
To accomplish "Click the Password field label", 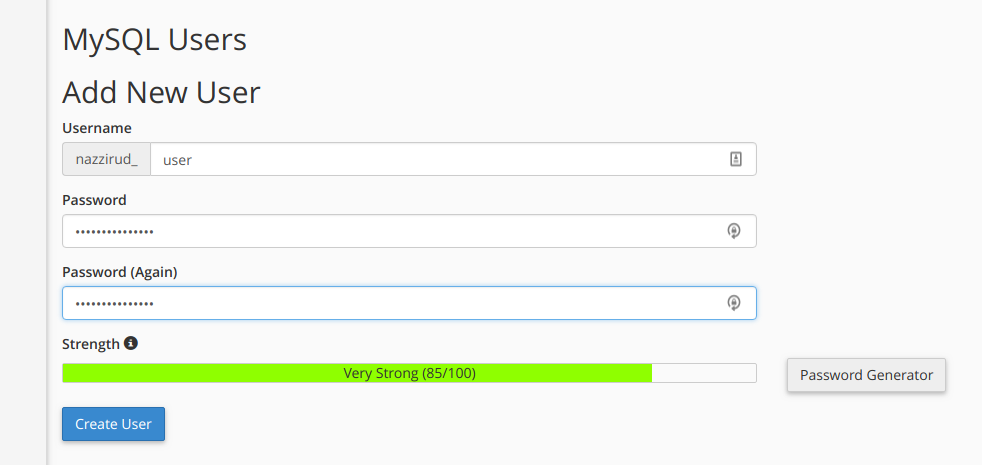I will coord(95,200).
